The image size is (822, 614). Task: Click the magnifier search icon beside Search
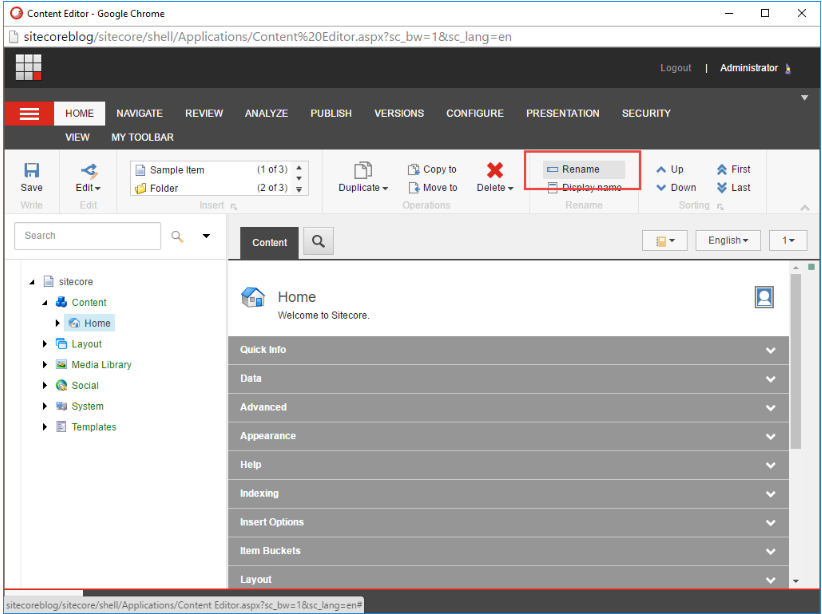point(177,236)
